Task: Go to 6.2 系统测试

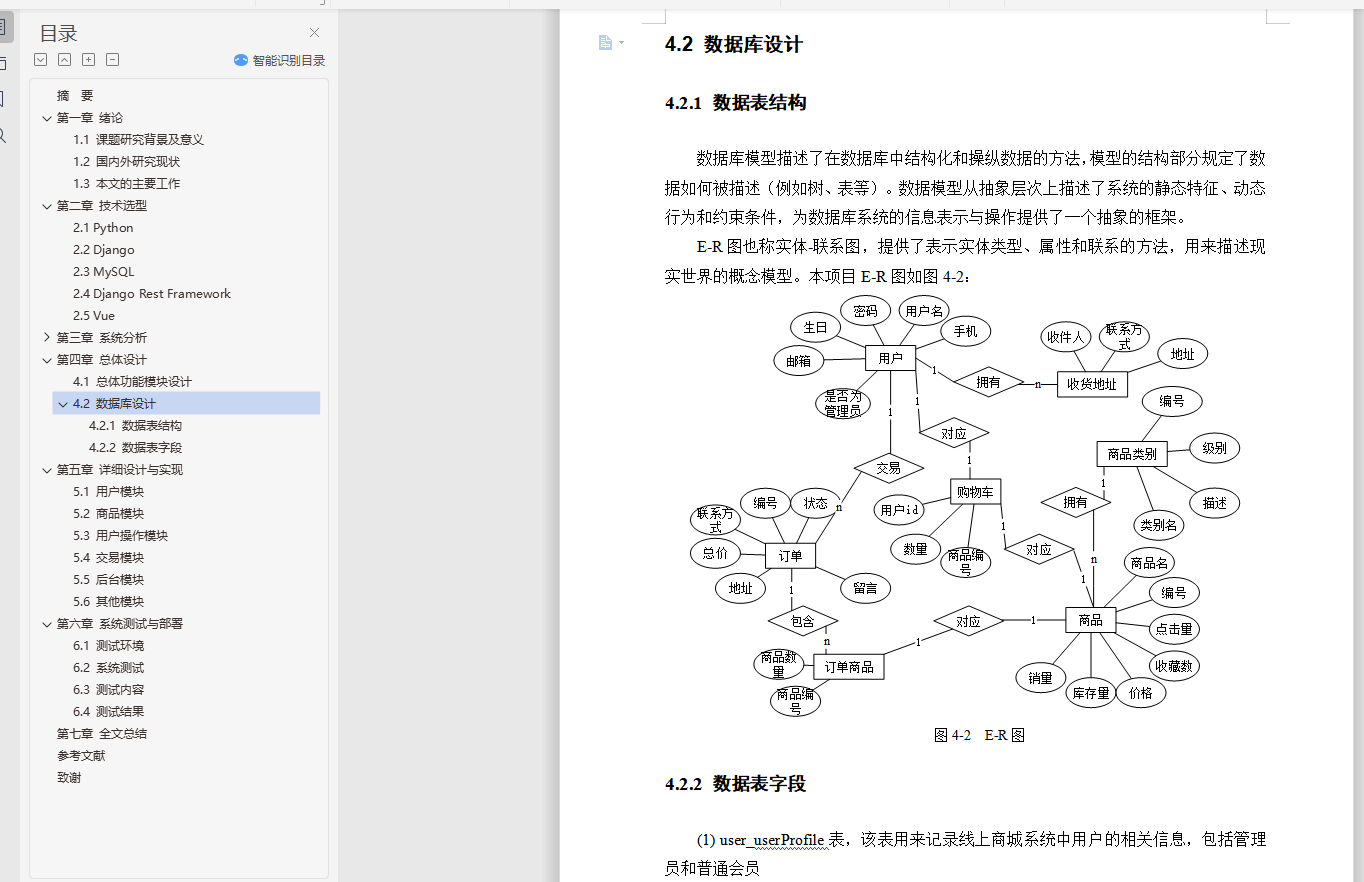Action: (108, 668)
